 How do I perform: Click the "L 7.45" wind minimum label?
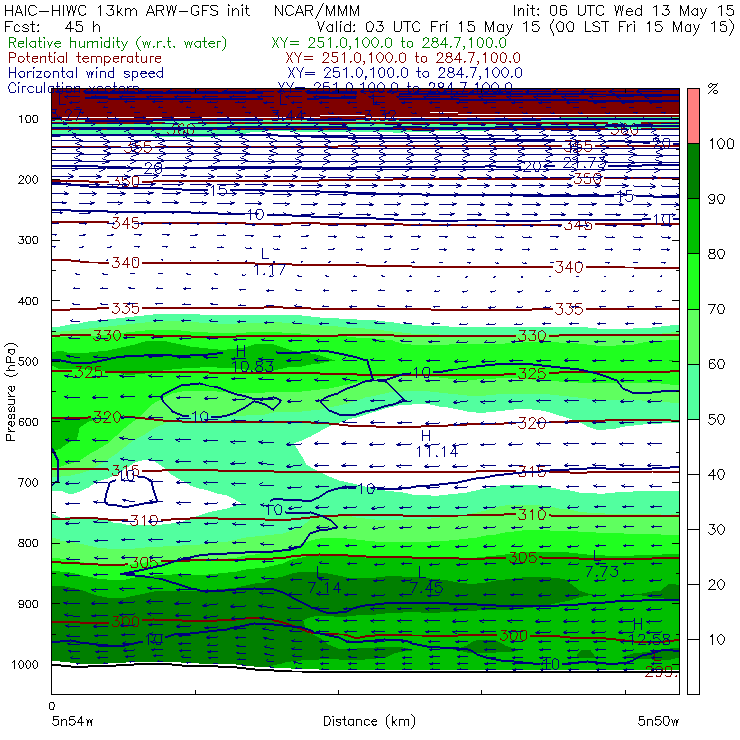(x=426, y=580)
